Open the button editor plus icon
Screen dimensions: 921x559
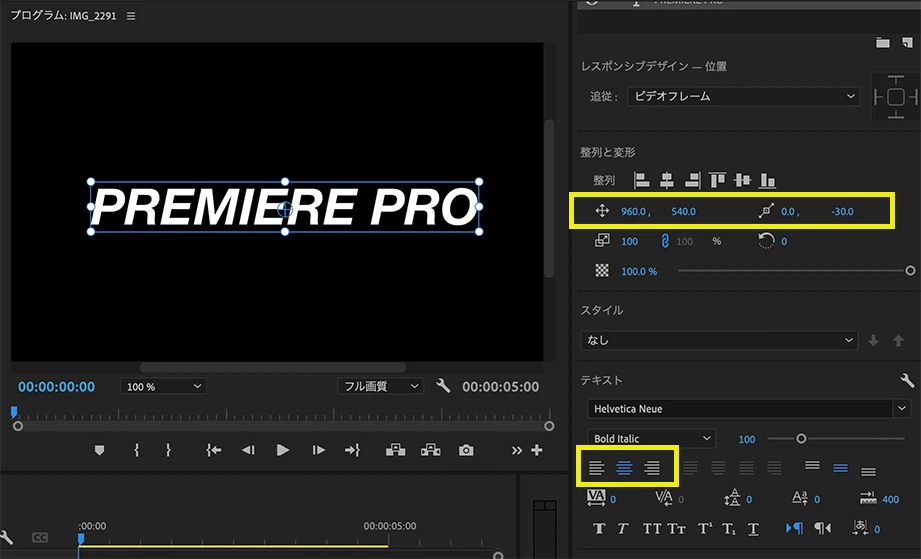pyautogui.click(x=537, y=450)
